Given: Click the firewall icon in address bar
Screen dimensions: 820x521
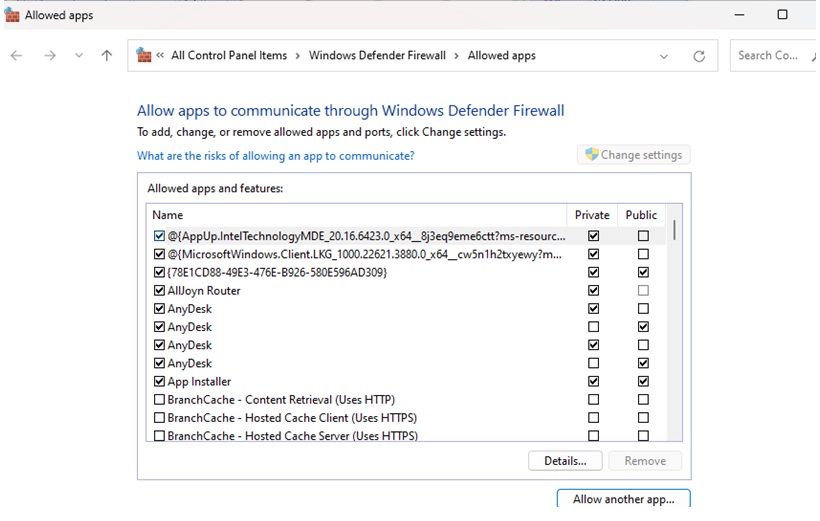Looking at the screenshot, I should (x=144, y=55).
